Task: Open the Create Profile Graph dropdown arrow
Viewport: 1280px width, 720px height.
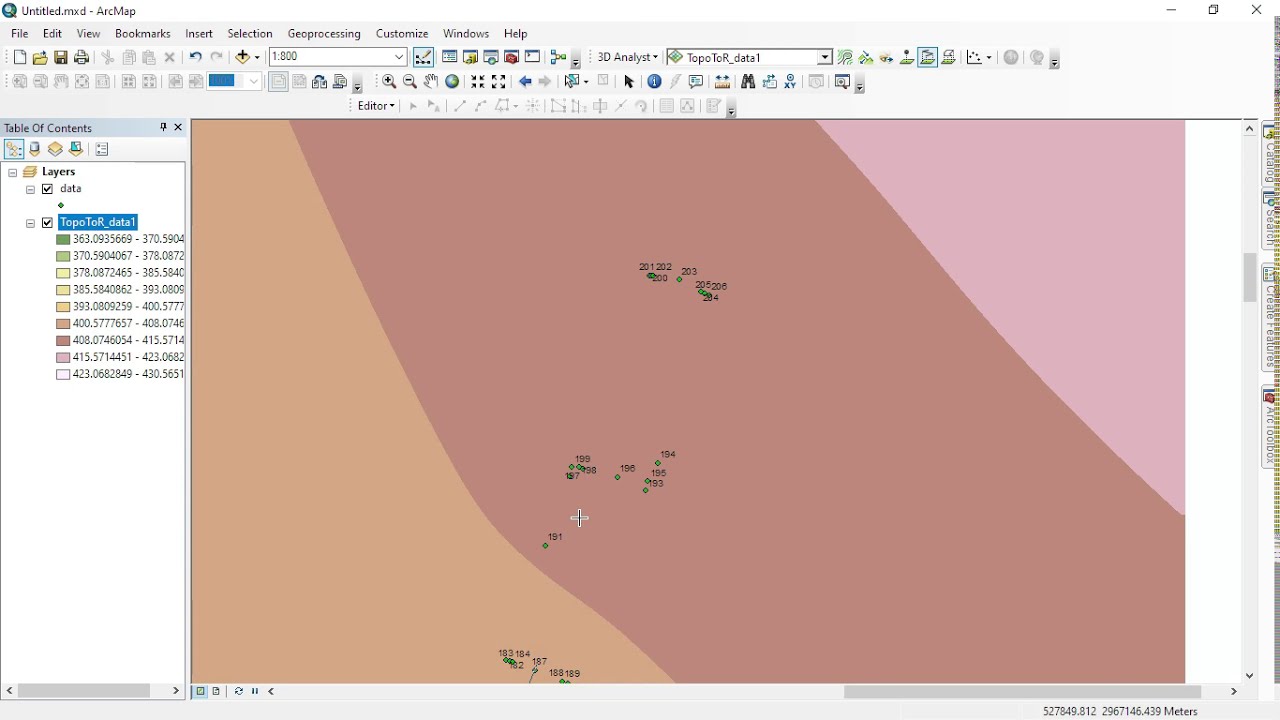Action: pyautogui.click(x=988, y=57)
